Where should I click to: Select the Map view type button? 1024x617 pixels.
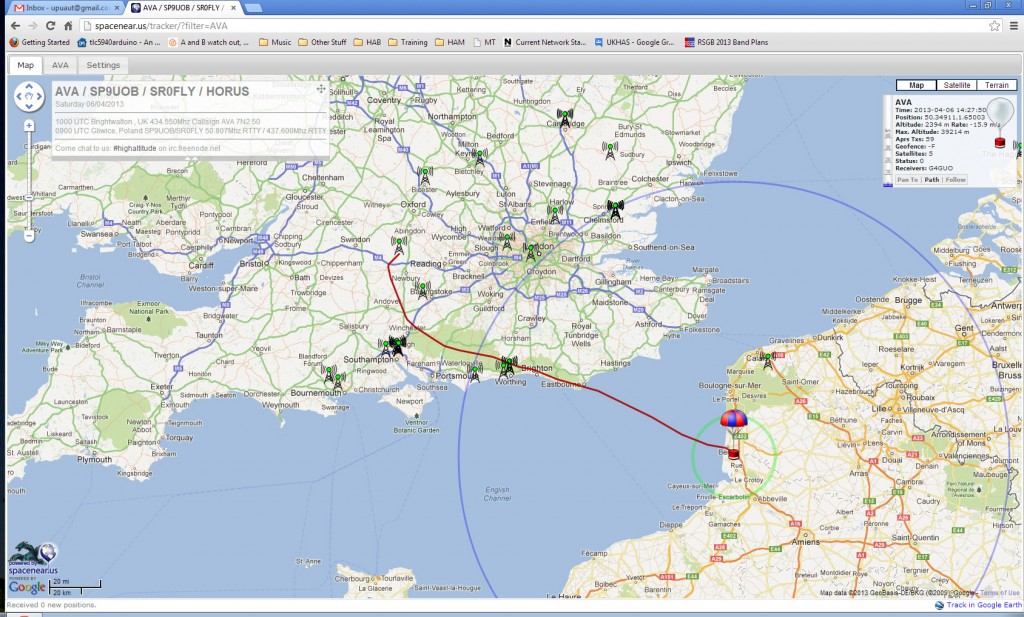point(916,85)
